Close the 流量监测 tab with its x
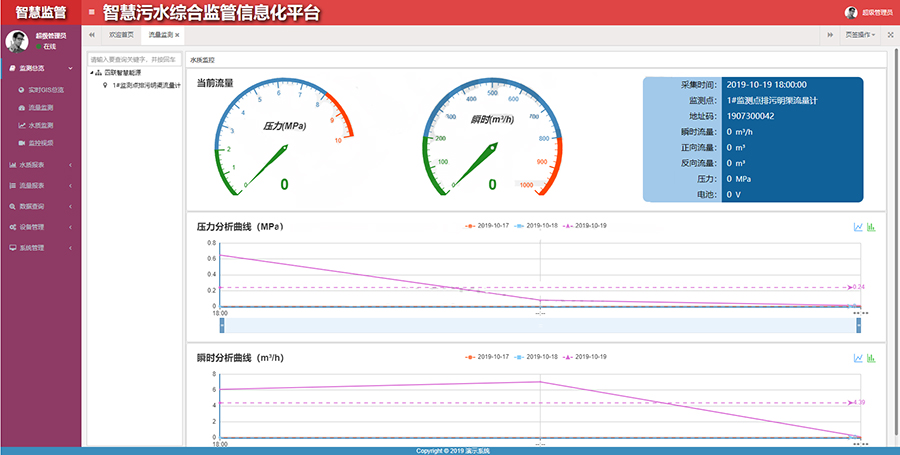The image size is (900, 455). (x=177, y=35)
